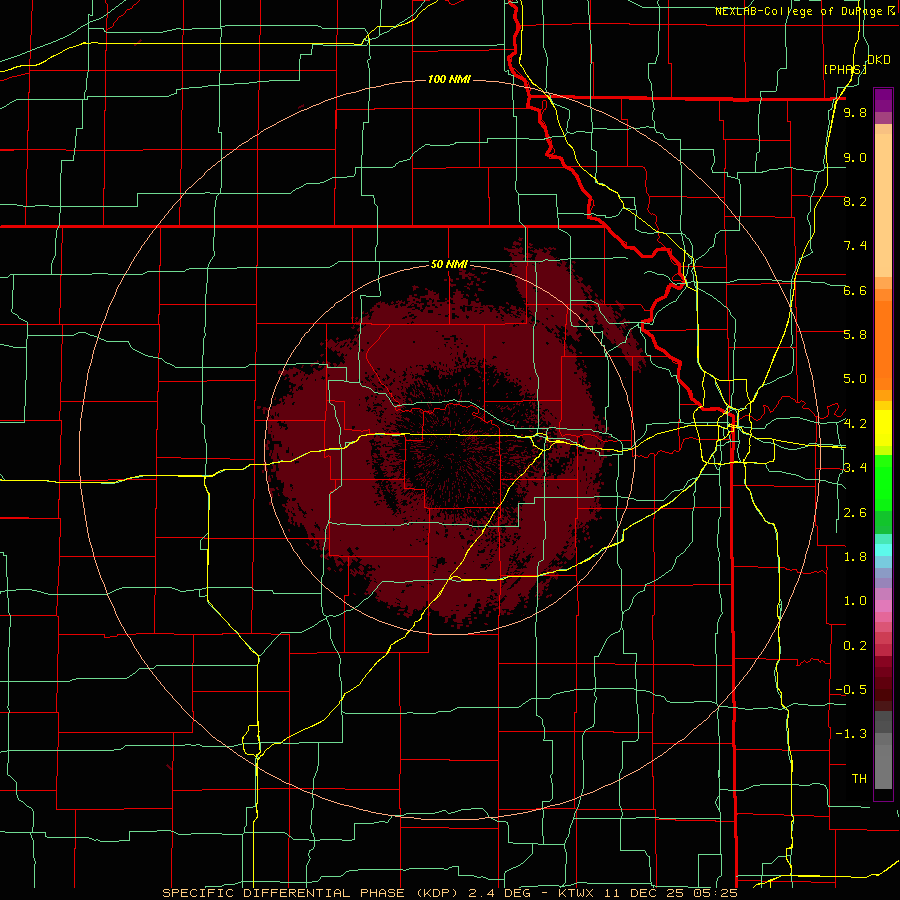Click the orange color bar segment

[x=883, y=346]
